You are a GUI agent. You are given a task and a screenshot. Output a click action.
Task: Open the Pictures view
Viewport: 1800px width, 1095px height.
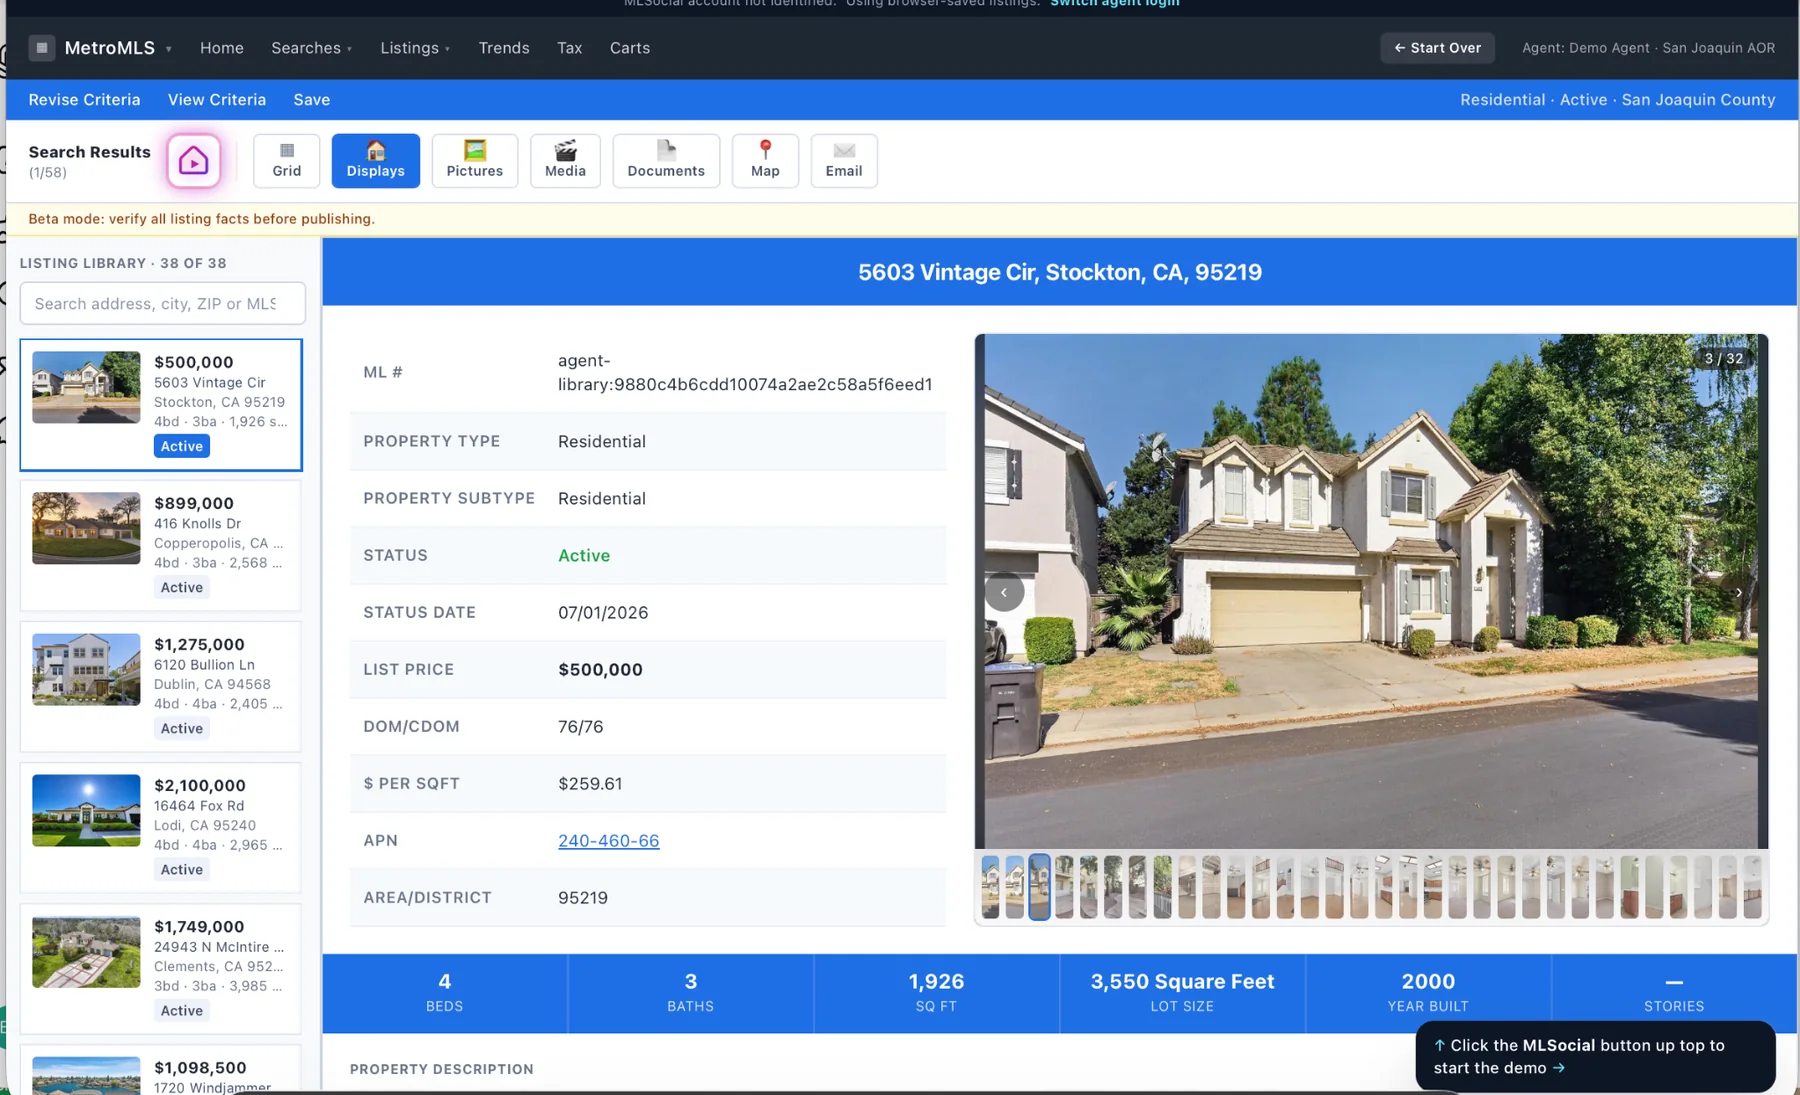click(x=475, y=160)
